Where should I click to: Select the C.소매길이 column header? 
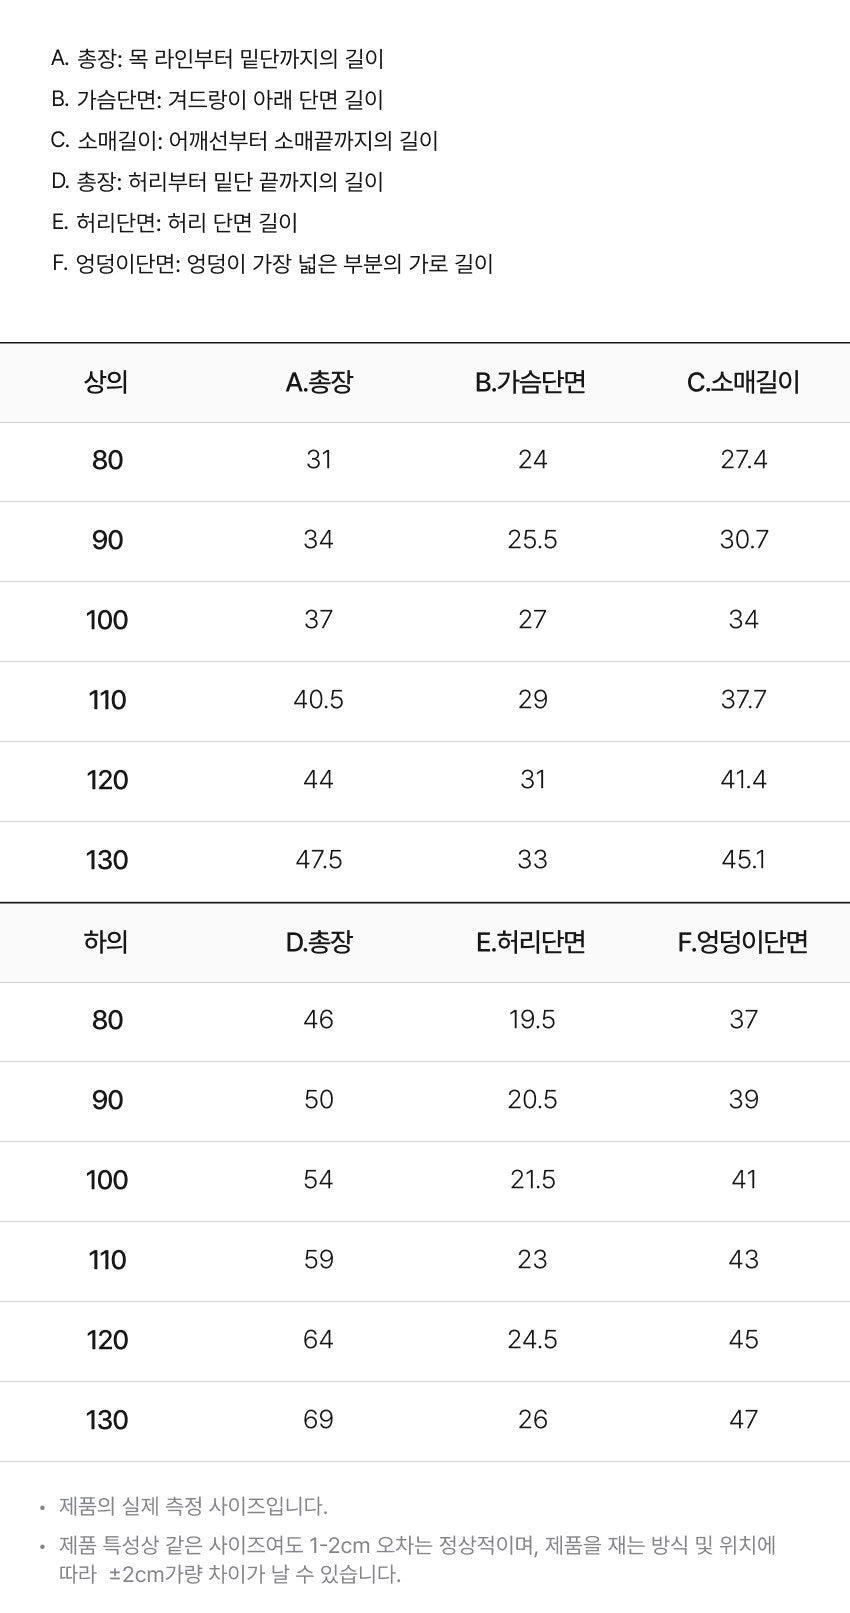coord(743,382)
